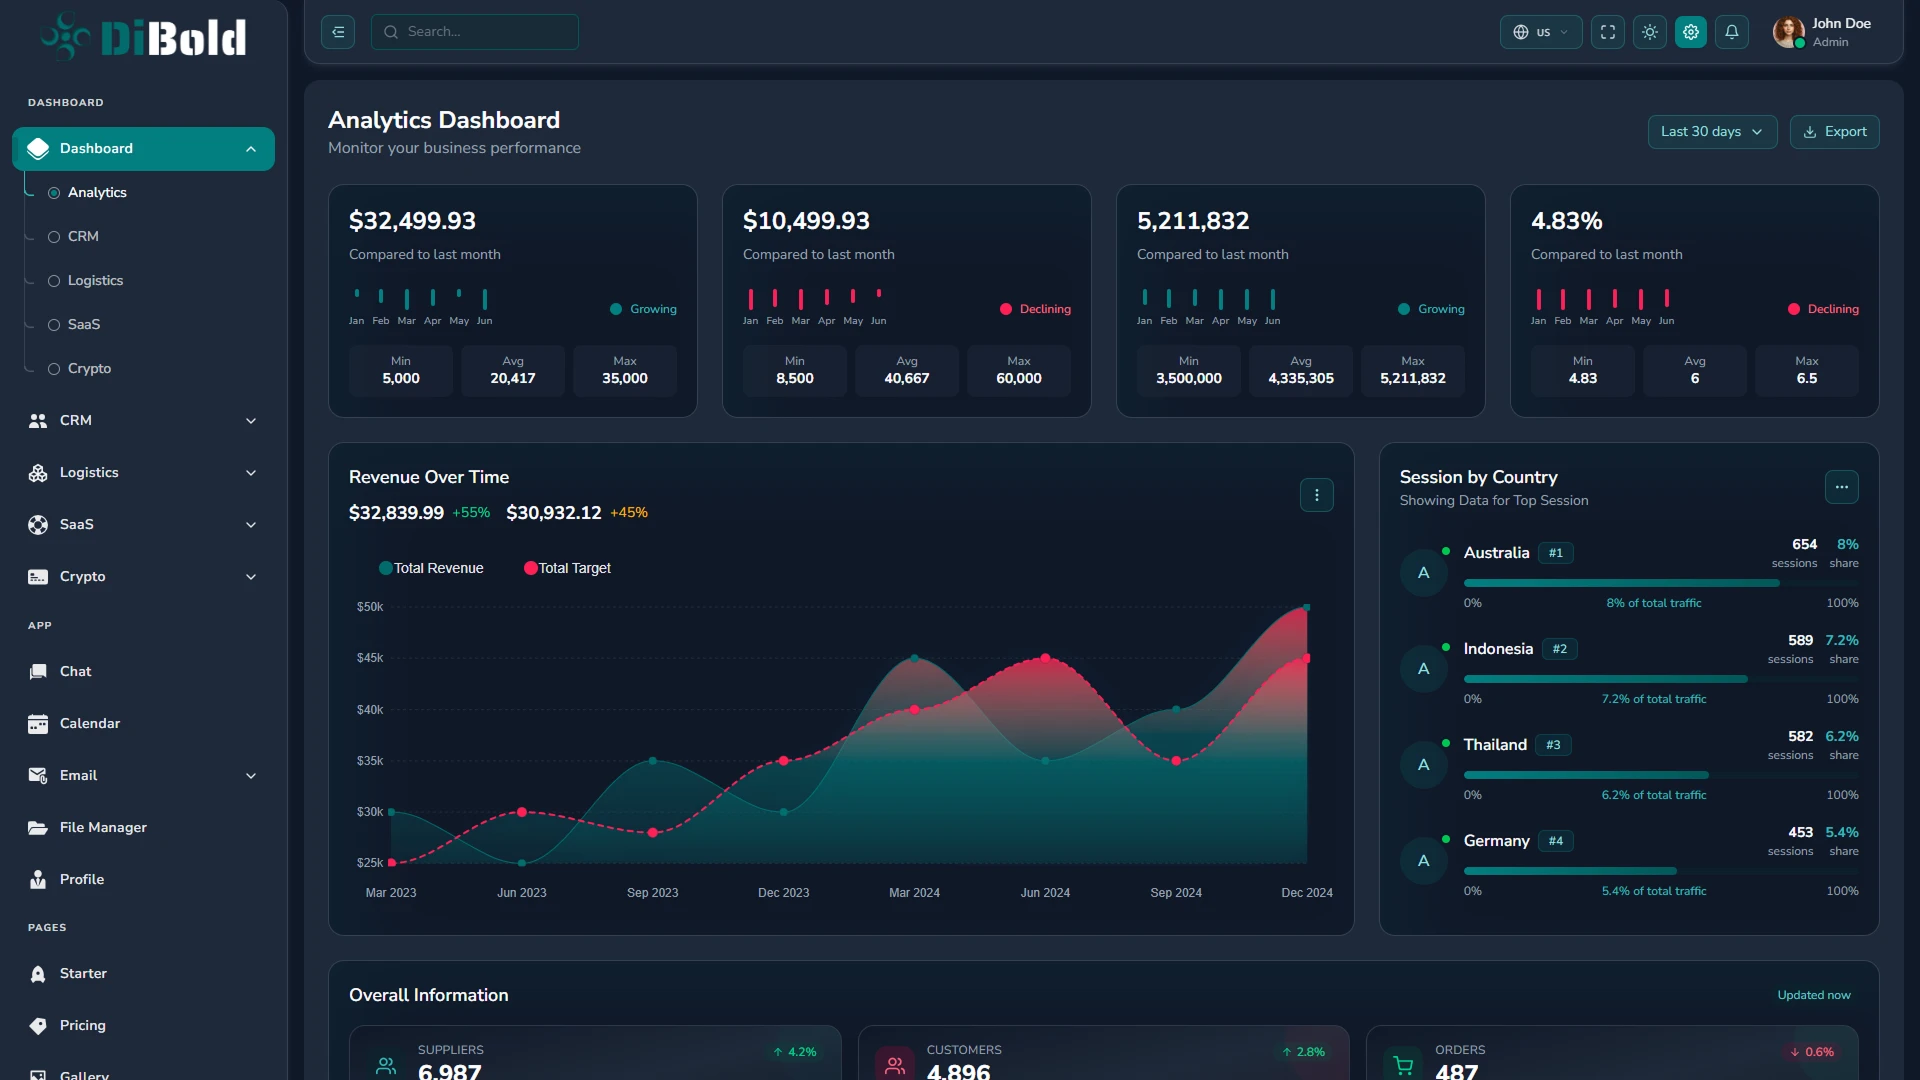Click the Email envelope icon
Image resolution: width=1920 pixels, height=1080 pixels.
pyautogui.click(x=38, y=776)
